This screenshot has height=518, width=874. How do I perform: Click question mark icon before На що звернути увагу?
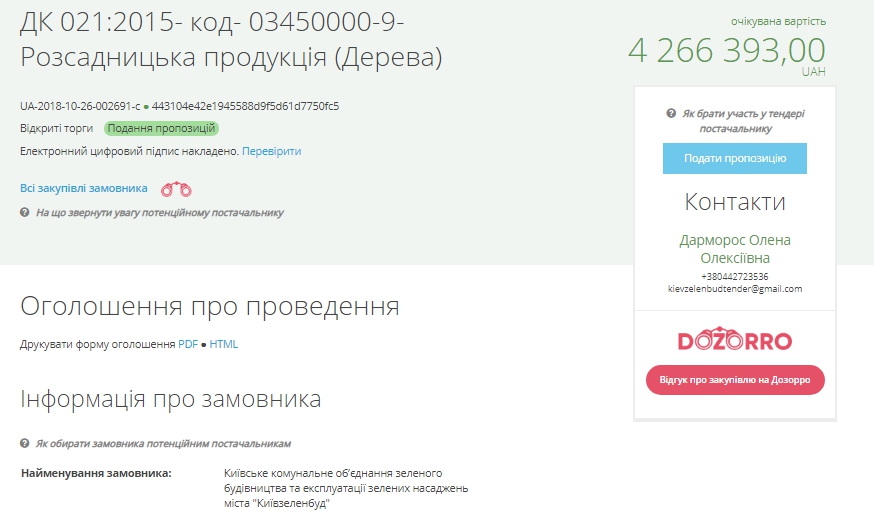point(24,213)
